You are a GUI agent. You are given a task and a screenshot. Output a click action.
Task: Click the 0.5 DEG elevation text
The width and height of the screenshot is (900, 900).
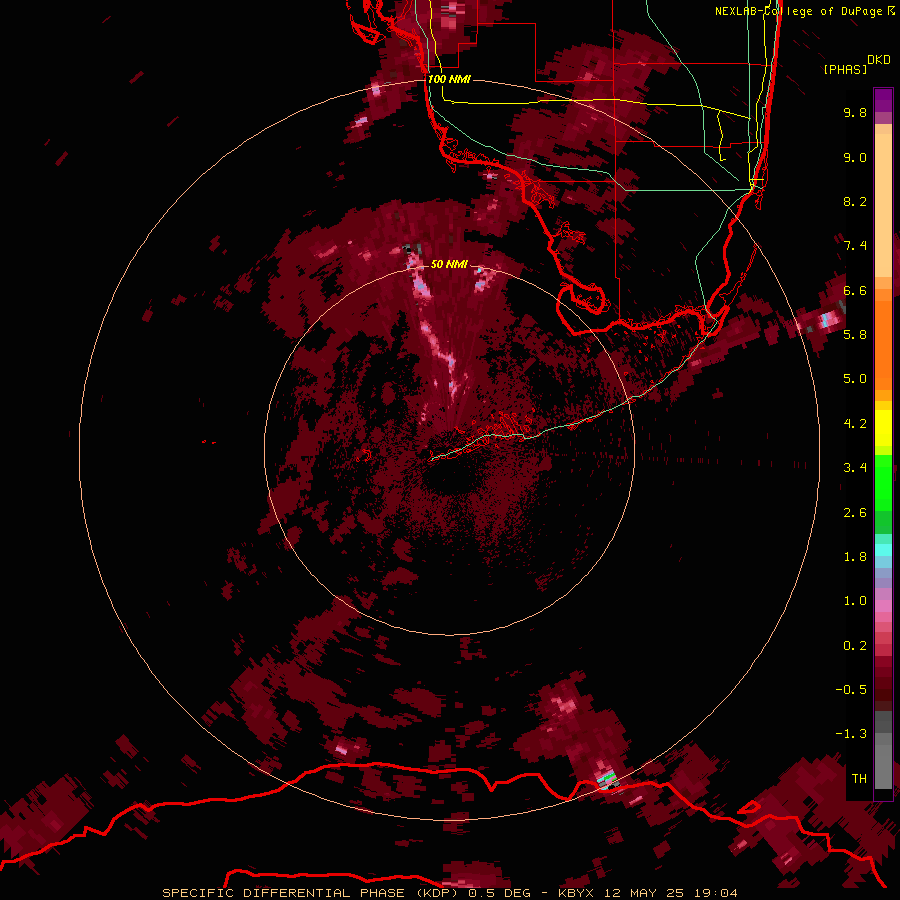pos(500,893)
